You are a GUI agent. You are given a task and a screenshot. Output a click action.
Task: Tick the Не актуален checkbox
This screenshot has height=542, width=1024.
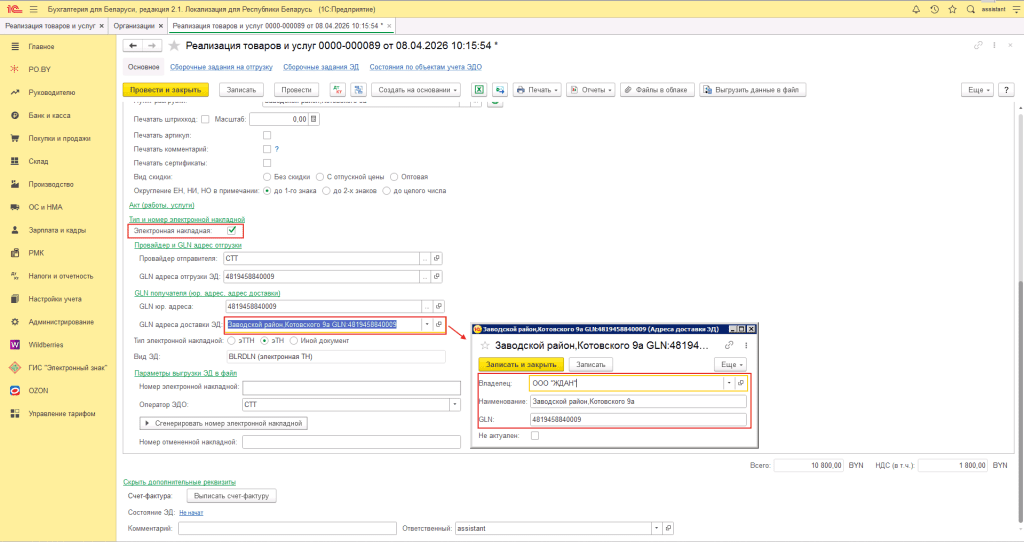pos(535,436)
